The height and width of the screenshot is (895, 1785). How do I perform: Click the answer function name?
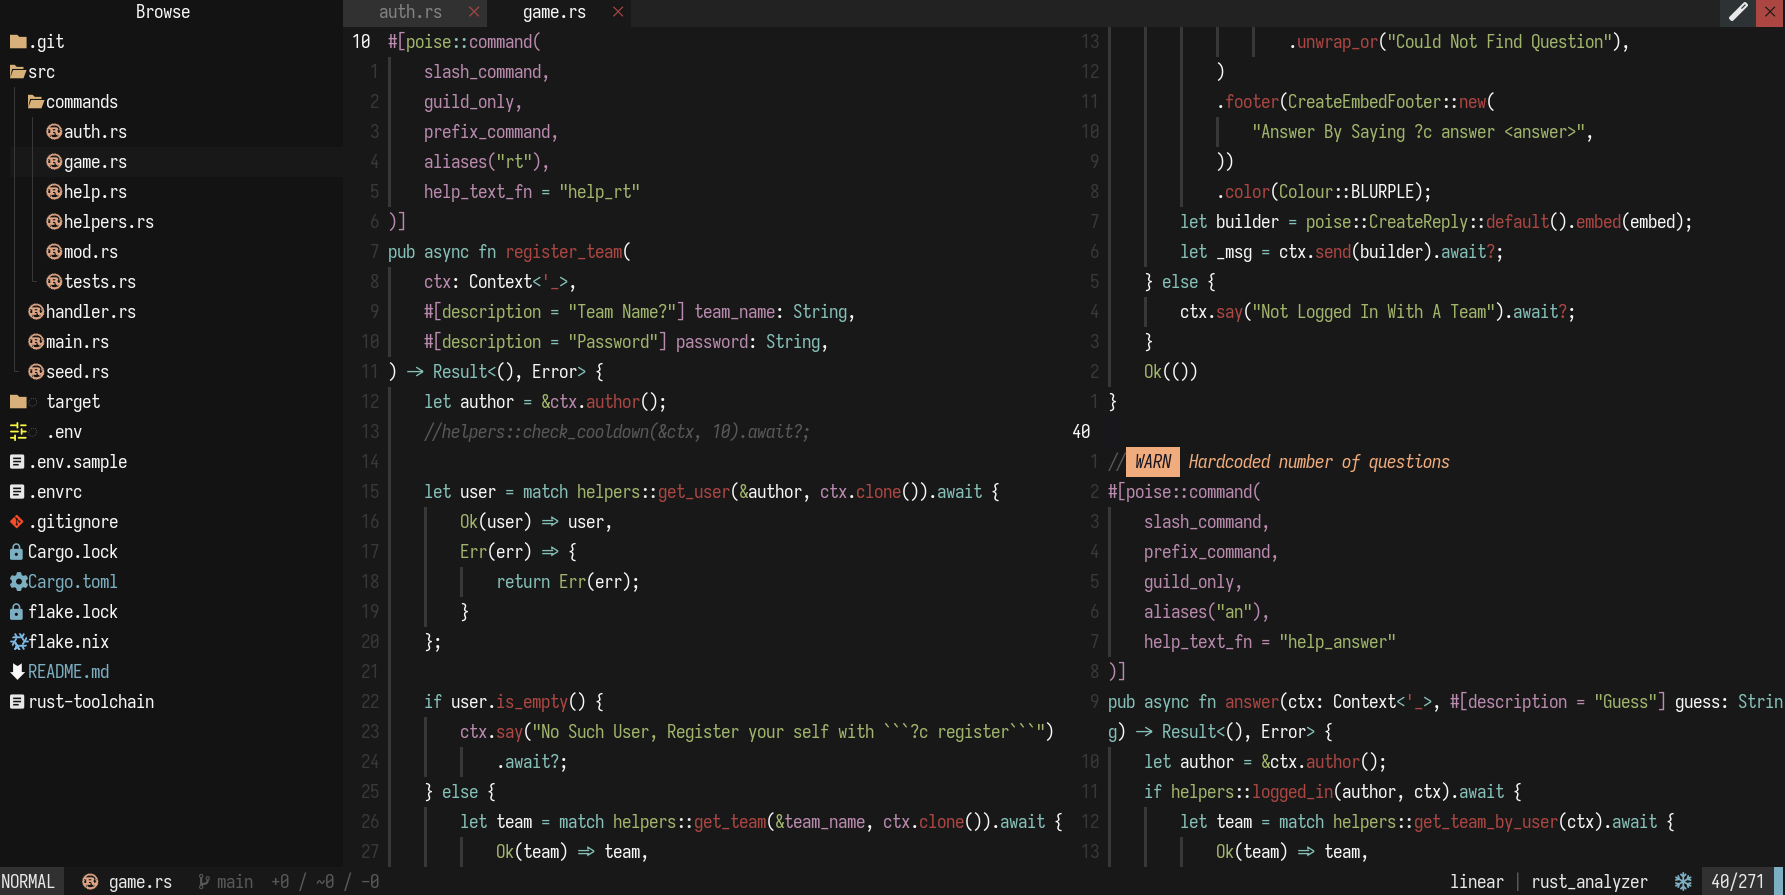tap(1251, 702)
